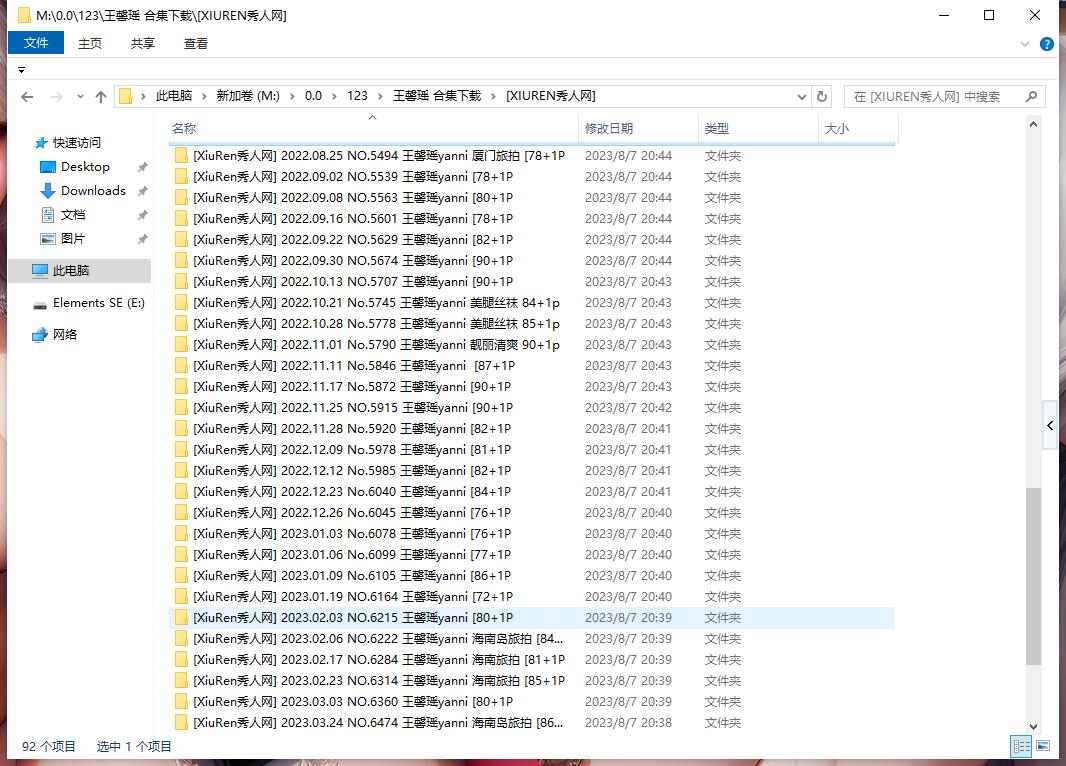
Task: Expand chevron after 新加卷 (M:) breadcrumb
Action: [x=292, y=97]
